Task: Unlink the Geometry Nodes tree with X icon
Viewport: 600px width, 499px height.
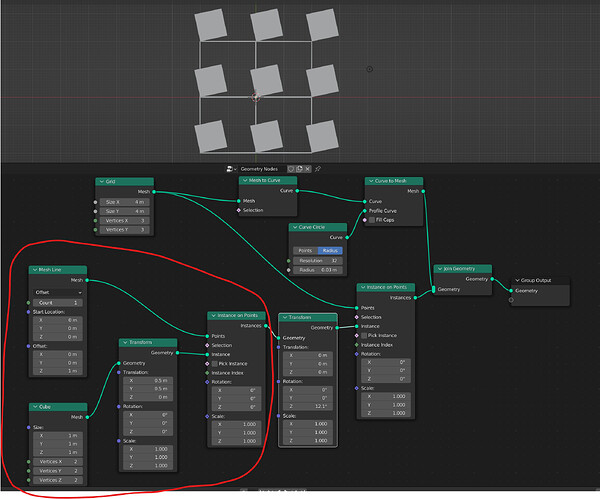Action: [308, 169]
